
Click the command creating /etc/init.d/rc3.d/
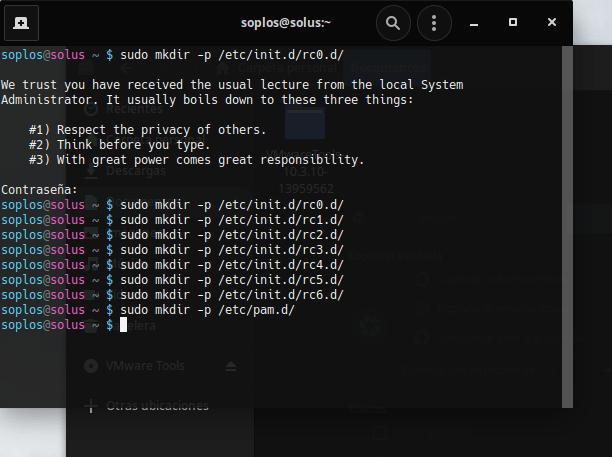pyautogui.click(x=232, y=250)
